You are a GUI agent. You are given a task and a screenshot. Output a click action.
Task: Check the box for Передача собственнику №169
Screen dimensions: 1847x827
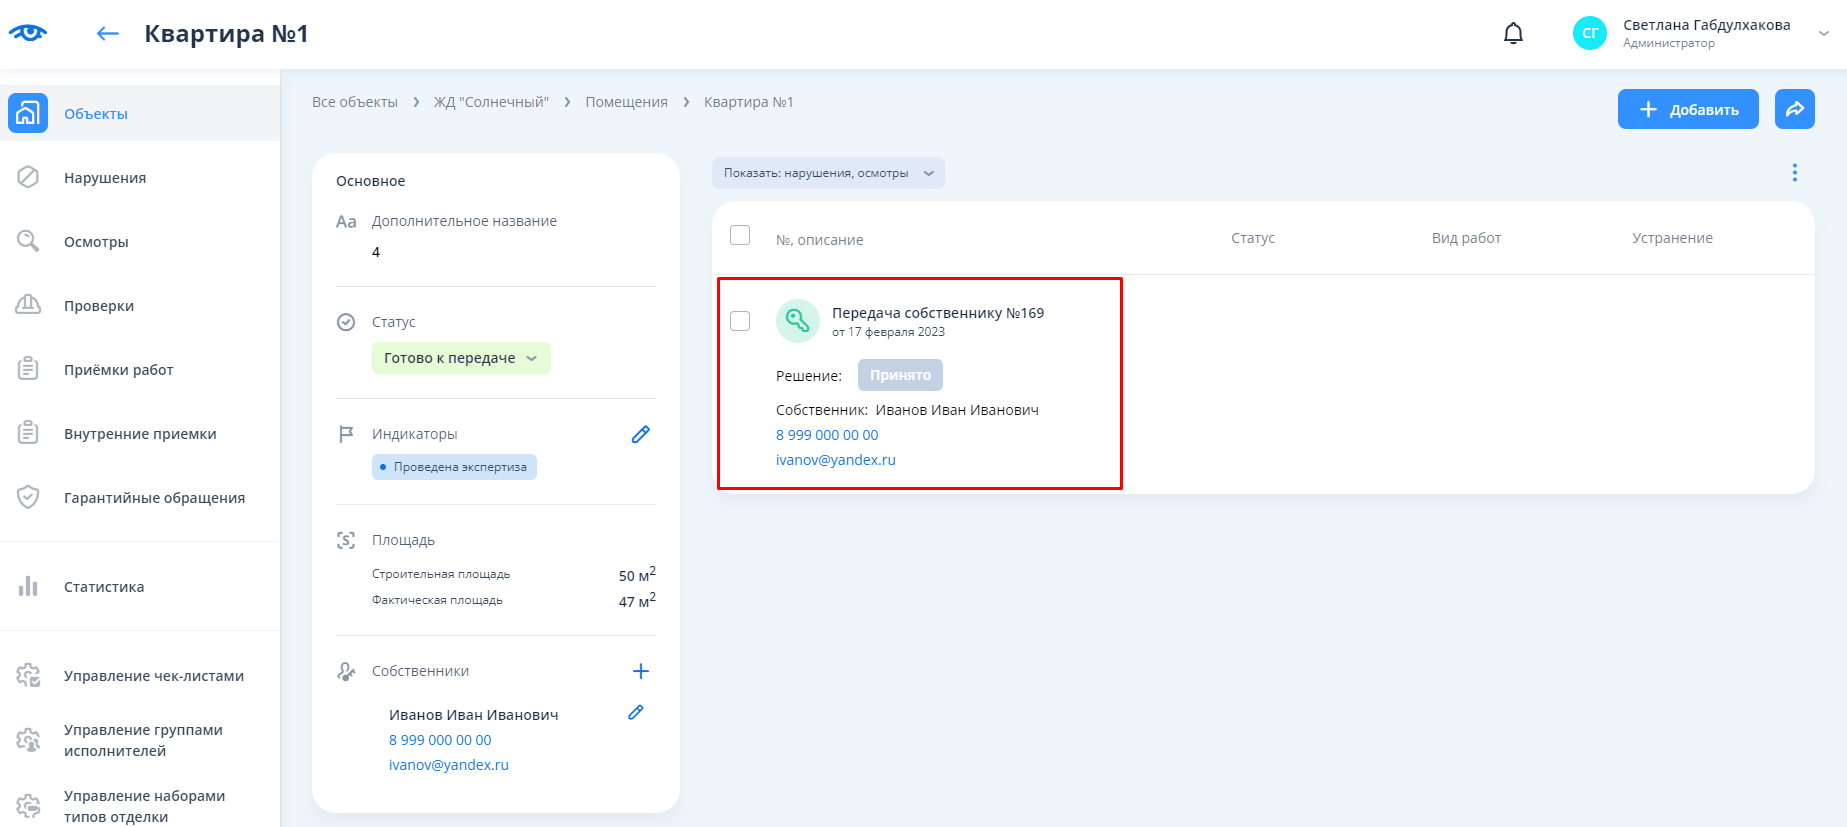[x=740, y=321]
